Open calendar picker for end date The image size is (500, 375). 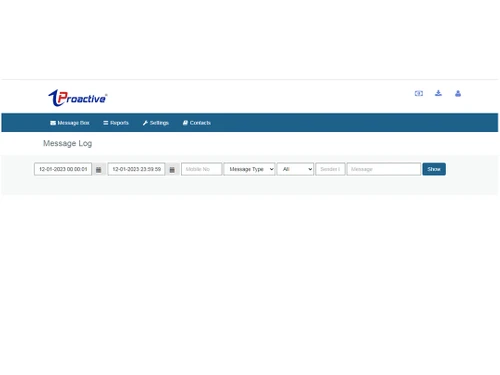(172, 169)
